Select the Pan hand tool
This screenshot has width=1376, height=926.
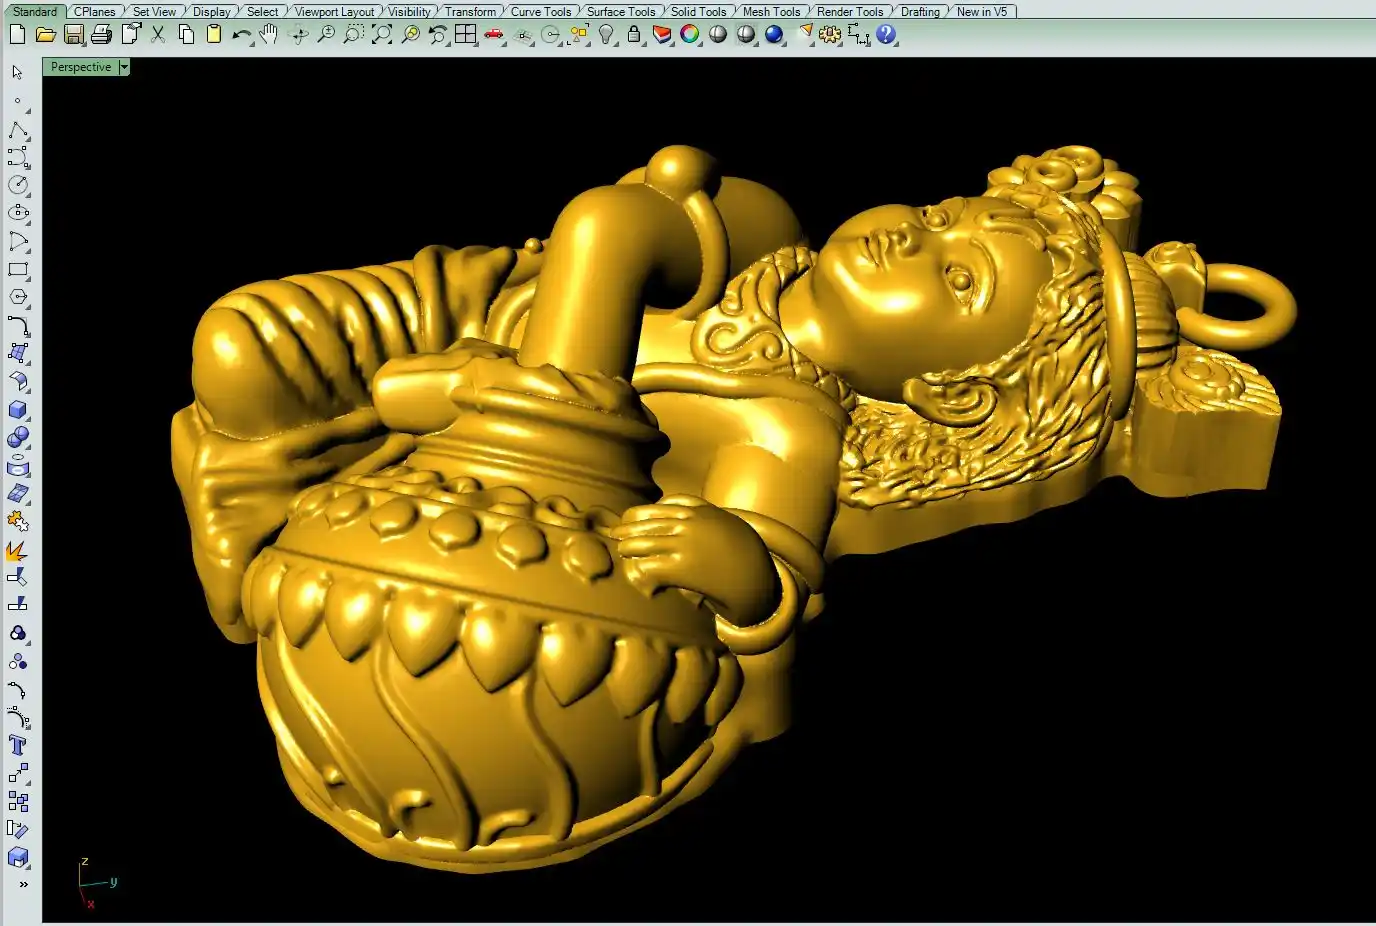click(x=268, y=35)
